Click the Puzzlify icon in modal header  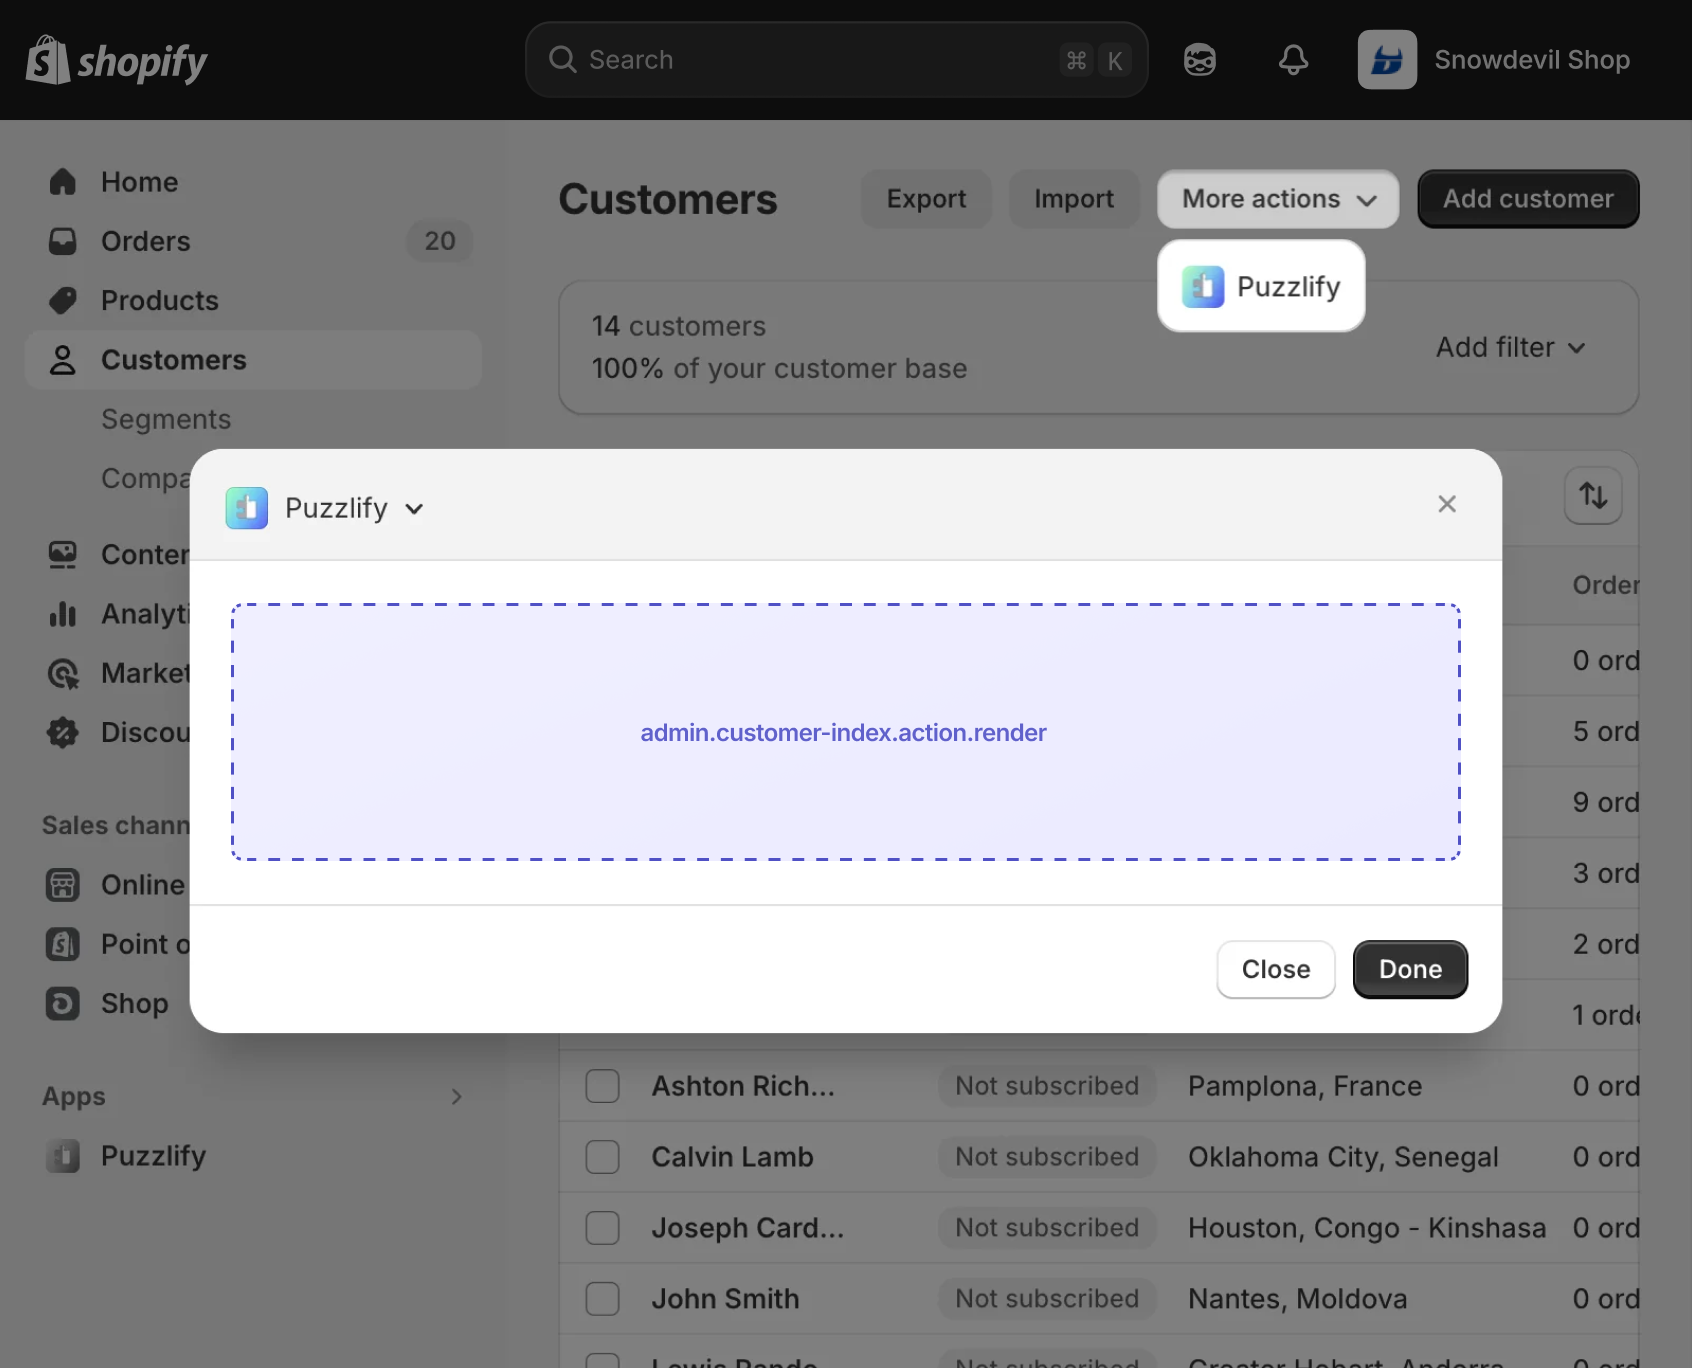(247, 508)
